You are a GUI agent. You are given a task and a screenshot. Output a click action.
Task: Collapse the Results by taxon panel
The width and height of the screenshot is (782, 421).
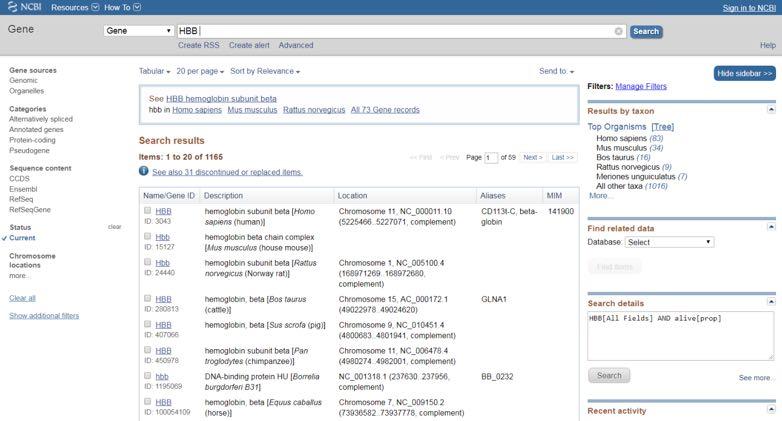coord(771,109)
